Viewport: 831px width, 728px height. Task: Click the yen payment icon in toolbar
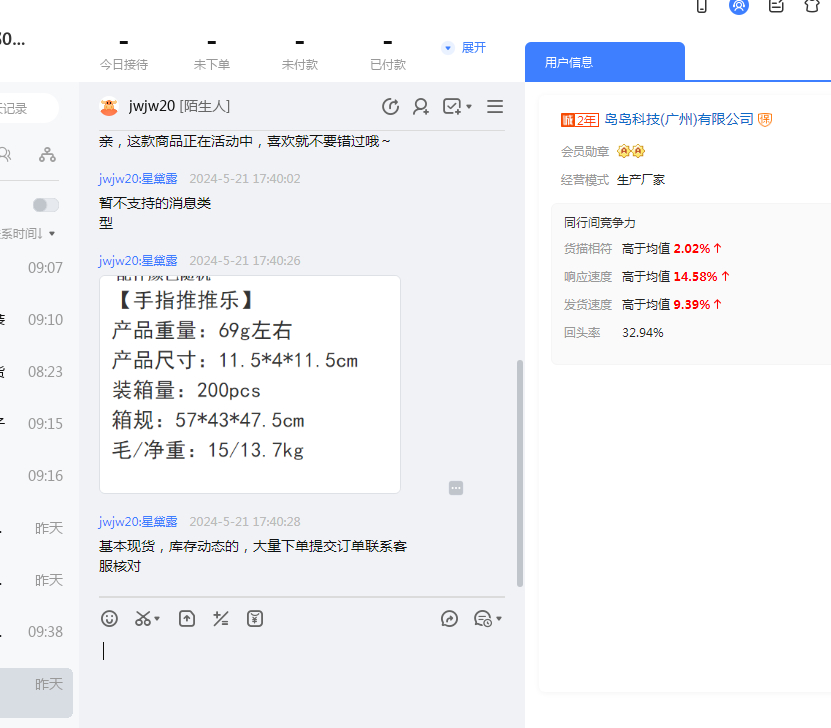(x=255, y=619)
